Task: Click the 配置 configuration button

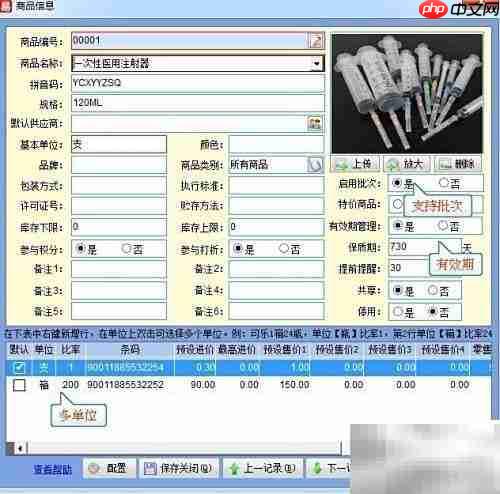Action: coord(110,468)
